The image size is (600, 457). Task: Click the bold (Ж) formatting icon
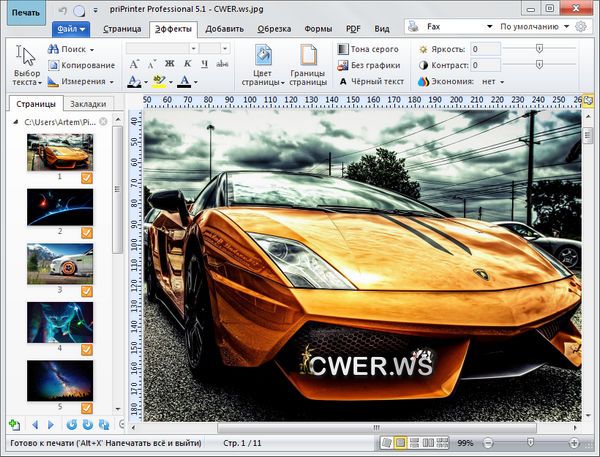point(169,64)
